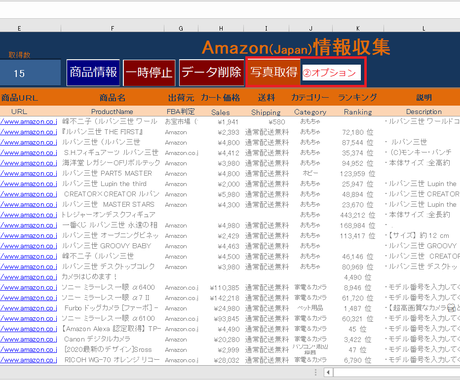Select the 商品名 header cell
Image resolution: width=460 pixels, height=380 pixels.
(x=112, y=98)
